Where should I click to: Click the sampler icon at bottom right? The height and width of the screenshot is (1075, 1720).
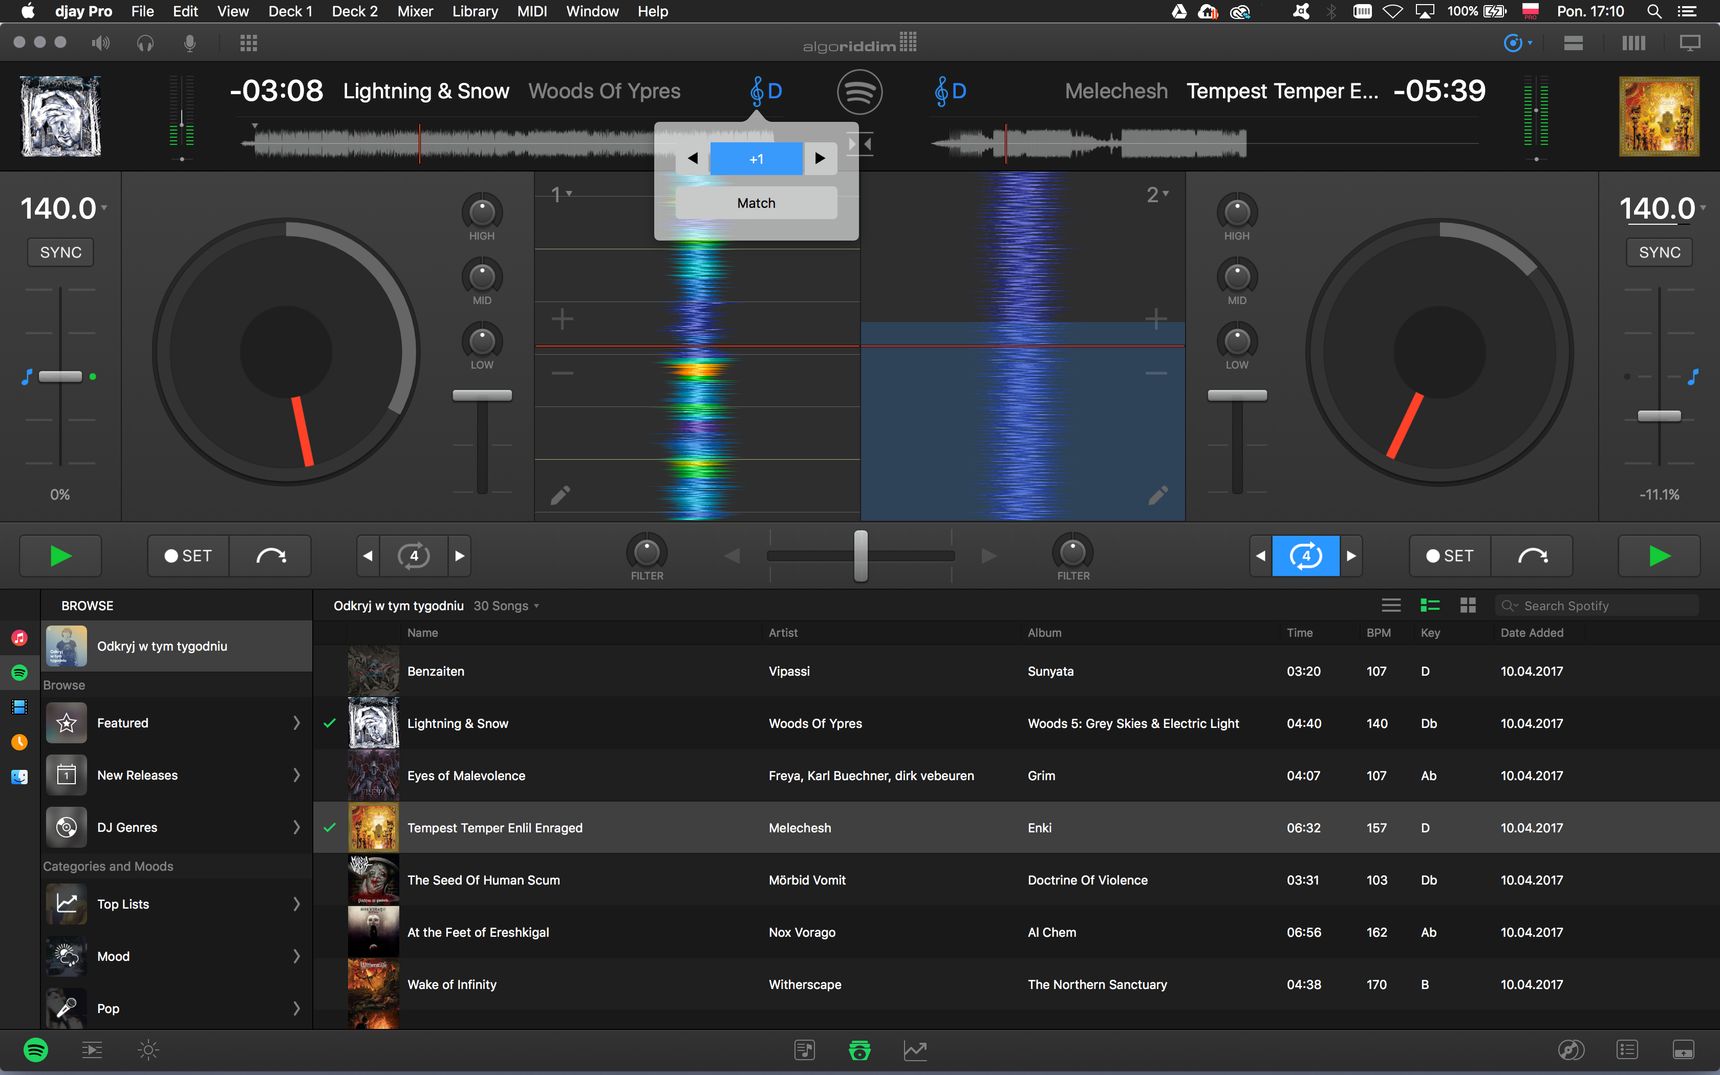(1684, 1050)
